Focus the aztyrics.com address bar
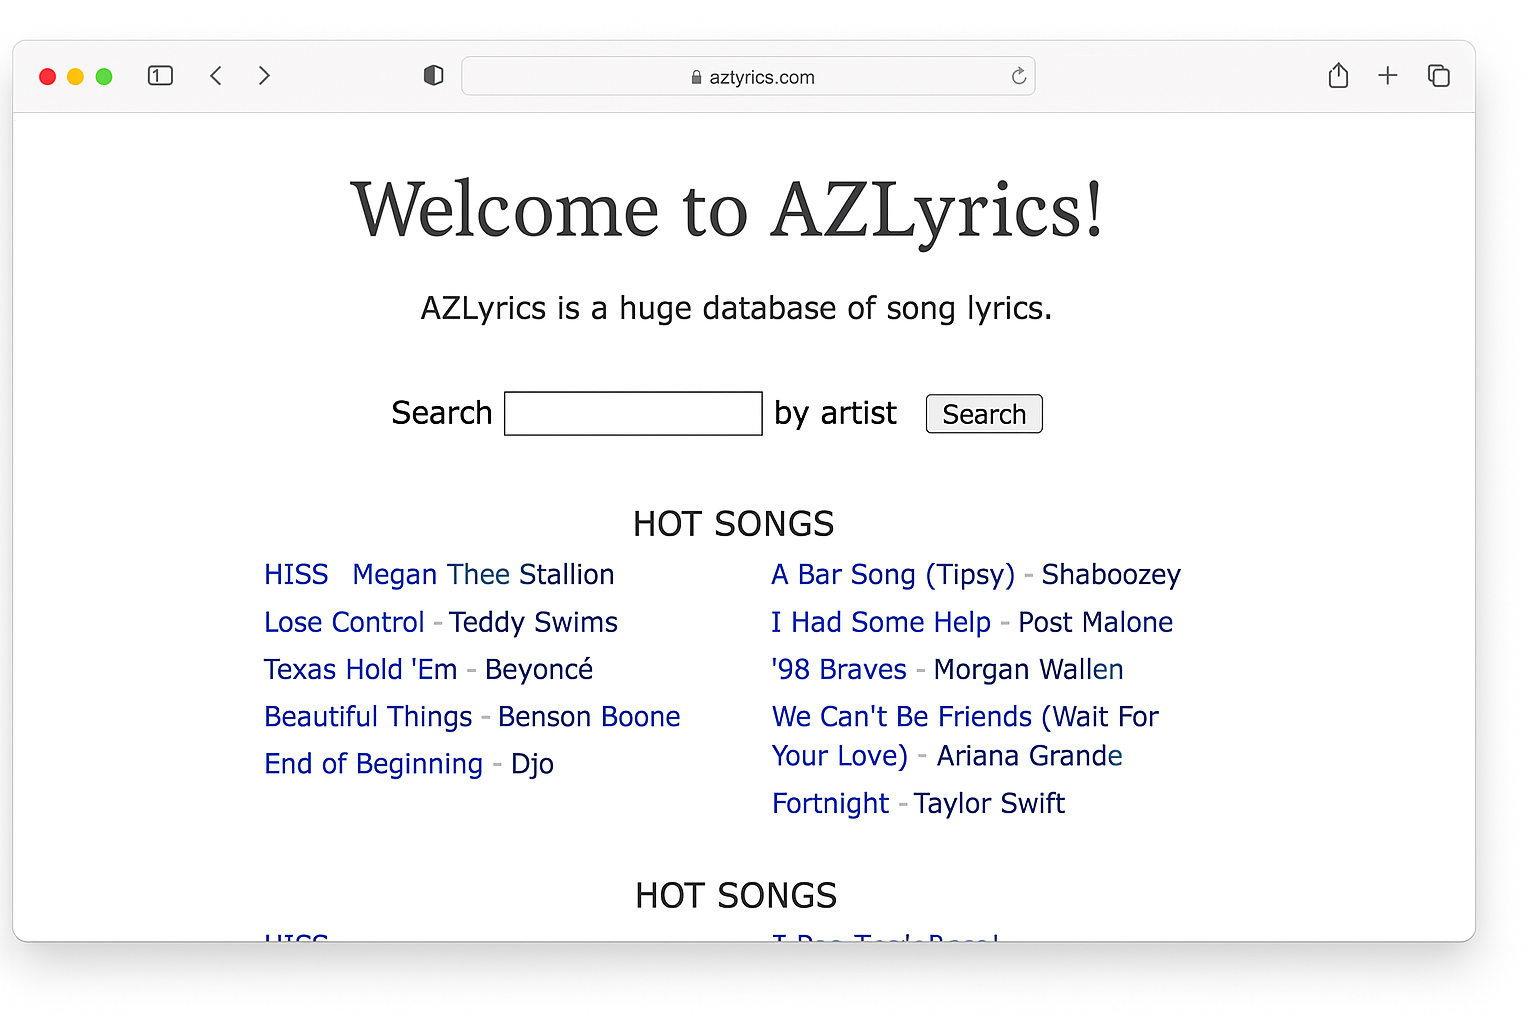Viewport: 1536px width, 1024px height. 748,77
